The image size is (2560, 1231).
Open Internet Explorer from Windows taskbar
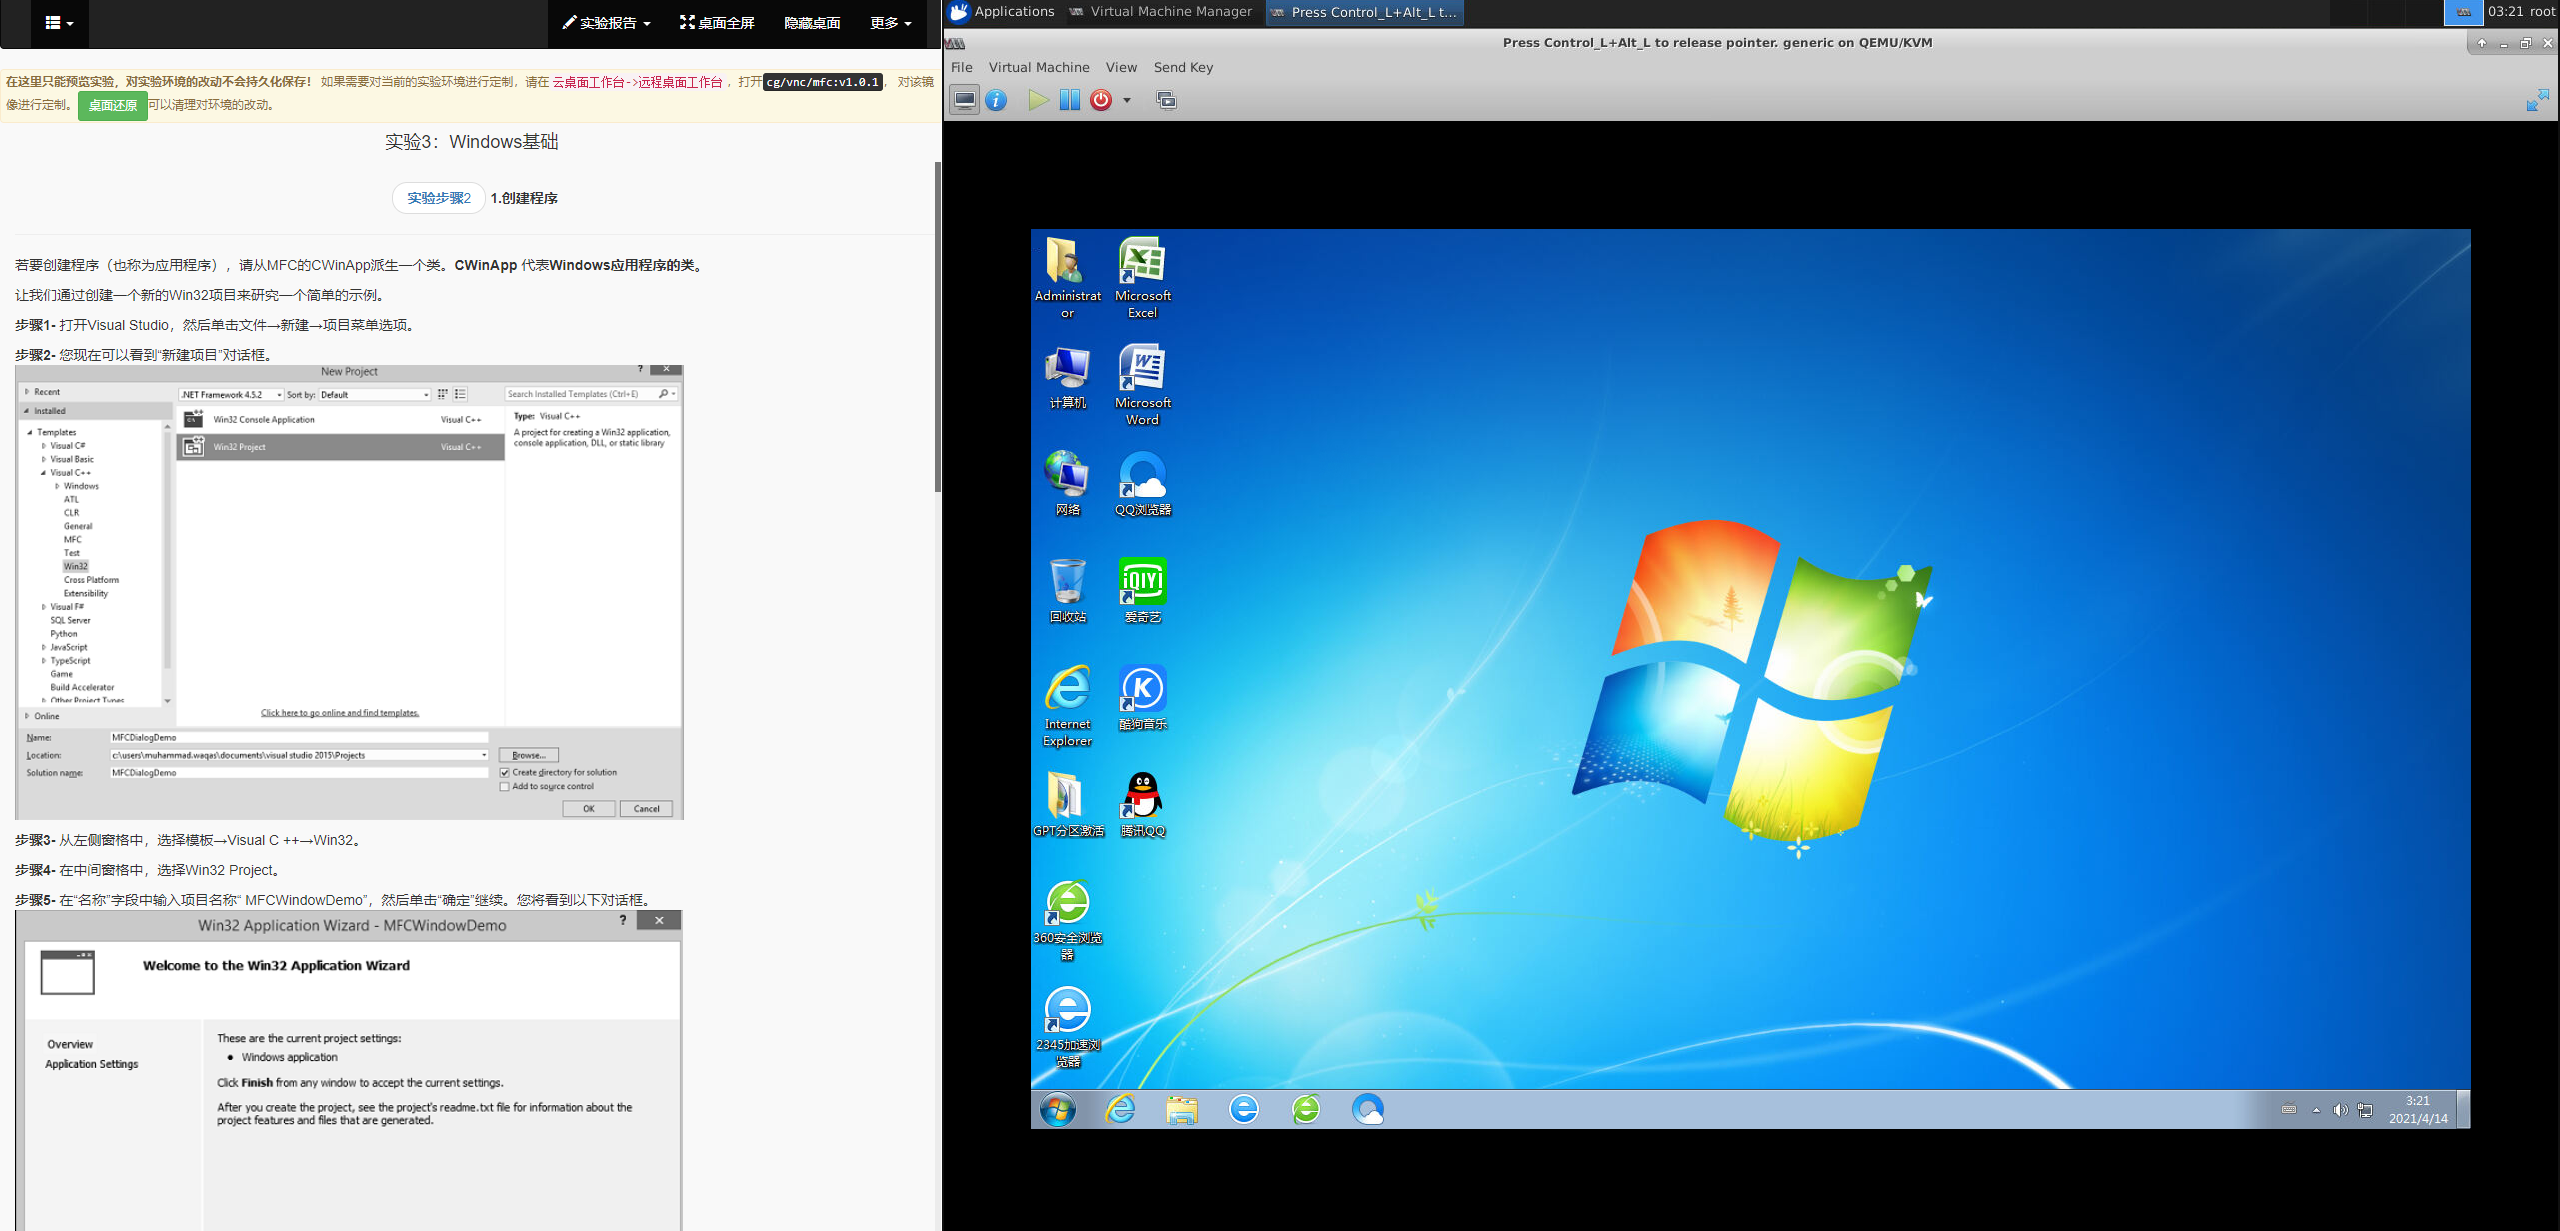(1120, 1109)
